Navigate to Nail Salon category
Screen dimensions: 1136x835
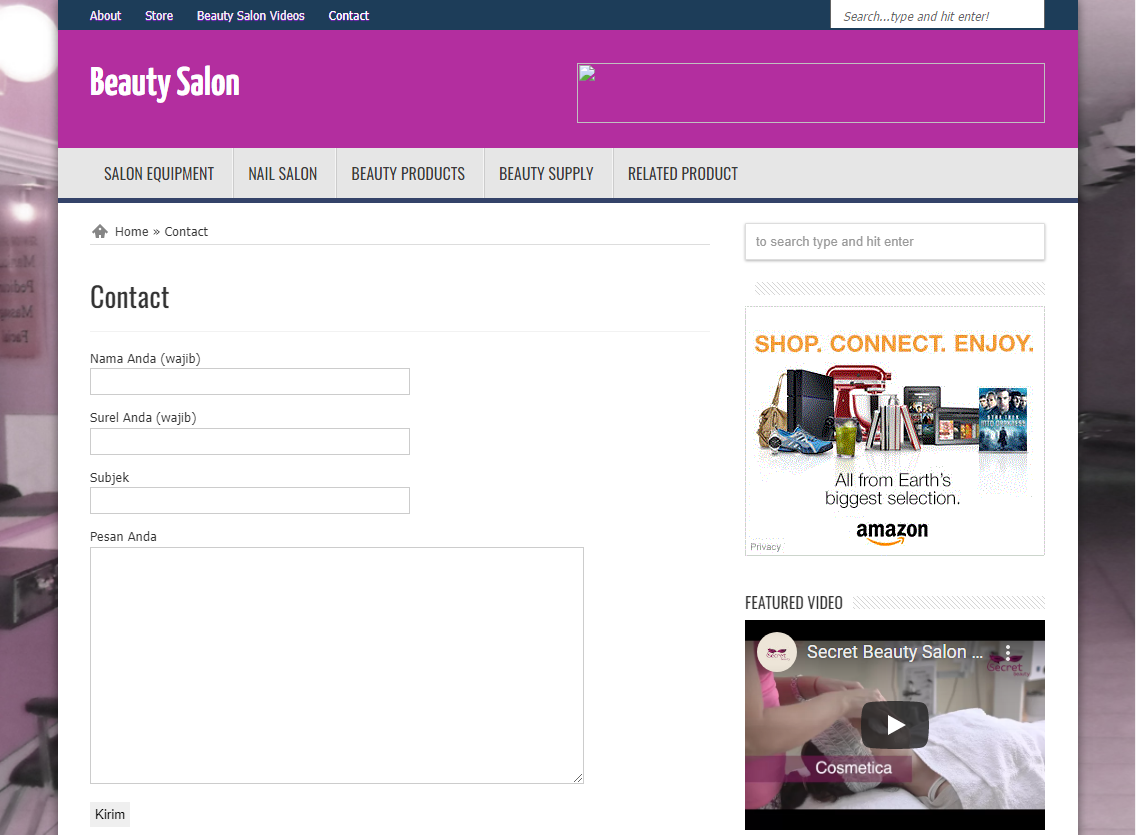point(283,174)
